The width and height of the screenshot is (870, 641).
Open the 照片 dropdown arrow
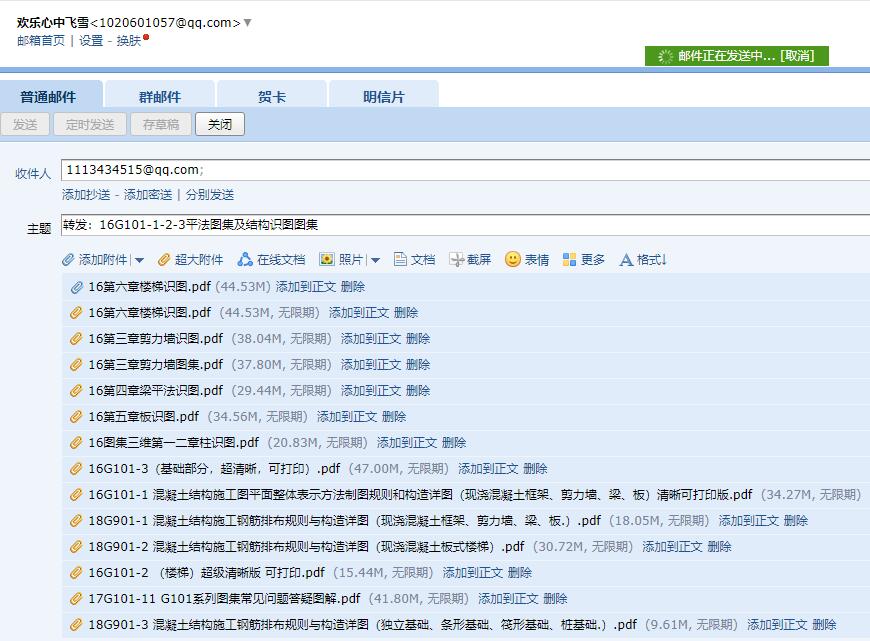pos(376,260)
